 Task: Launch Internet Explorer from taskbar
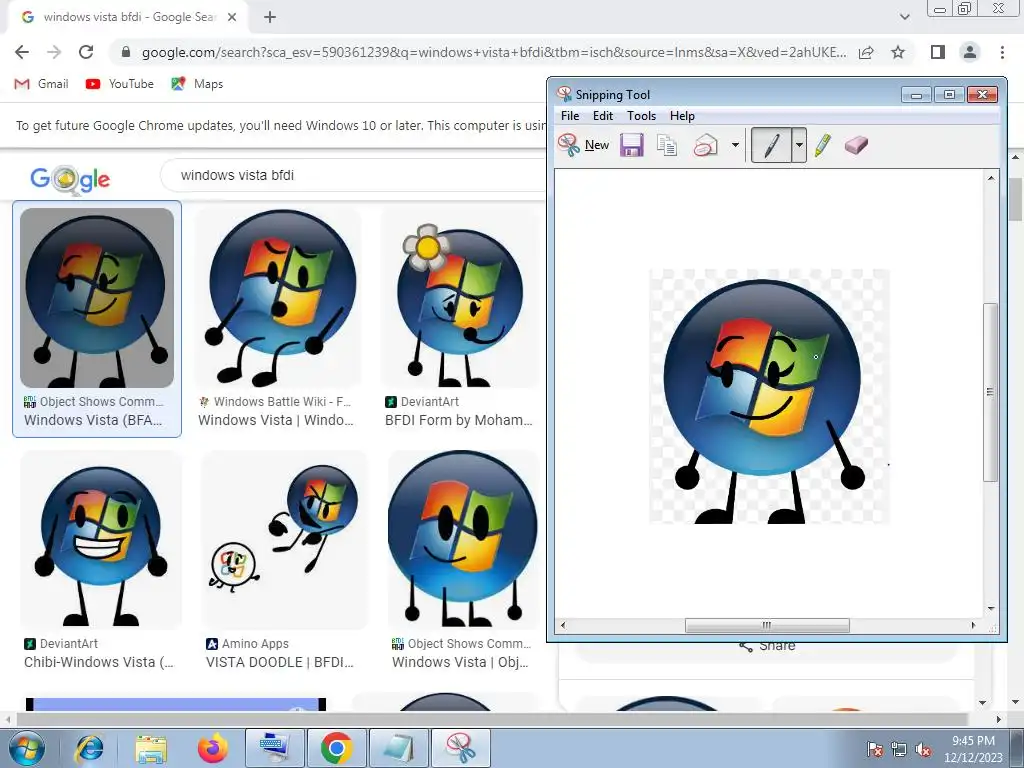[x=89, y=748]
